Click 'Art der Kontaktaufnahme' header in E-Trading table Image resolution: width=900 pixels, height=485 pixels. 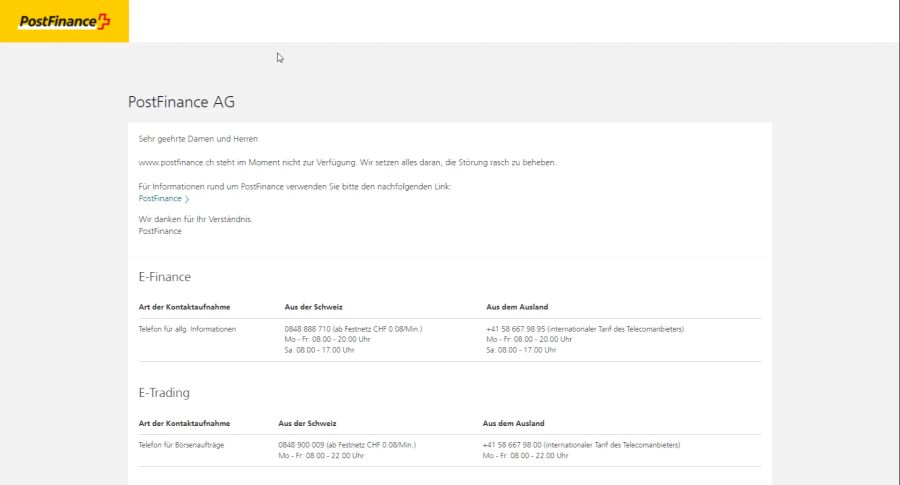[184, 424]
